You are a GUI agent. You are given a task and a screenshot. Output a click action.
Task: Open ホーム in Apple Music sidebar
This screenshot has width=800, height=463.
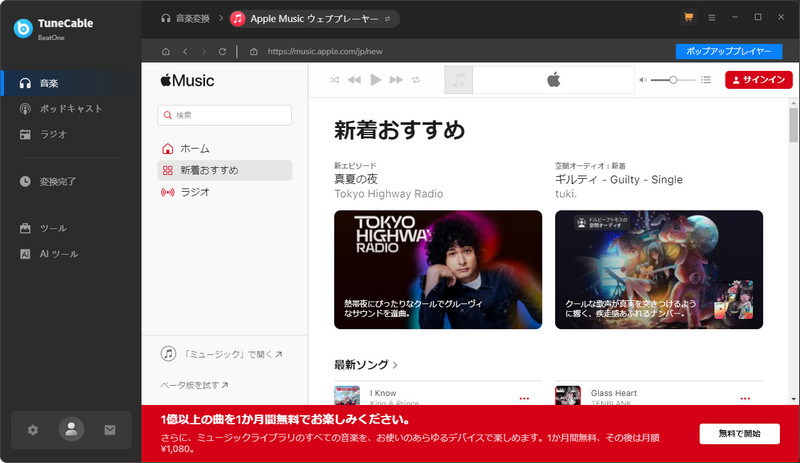click(x=224, y=149)
